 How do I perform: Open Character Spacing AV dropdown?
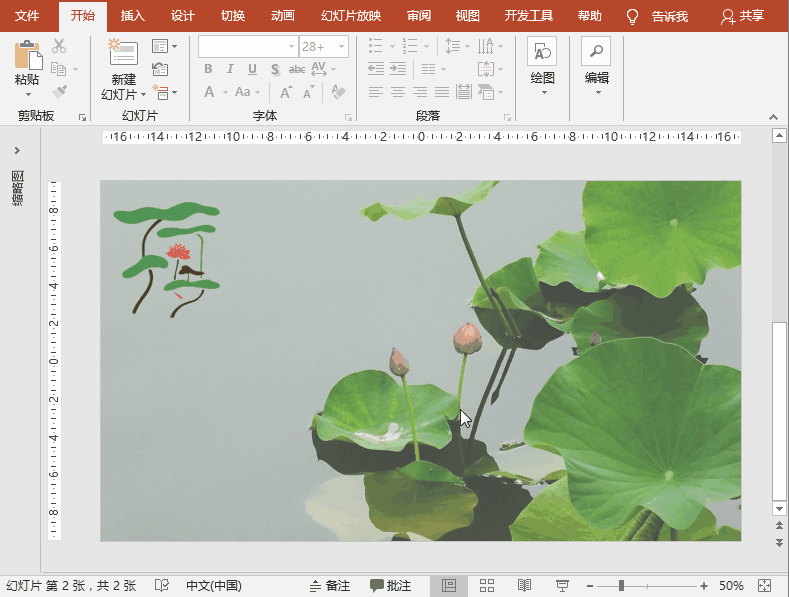click(x=323, y=69)
